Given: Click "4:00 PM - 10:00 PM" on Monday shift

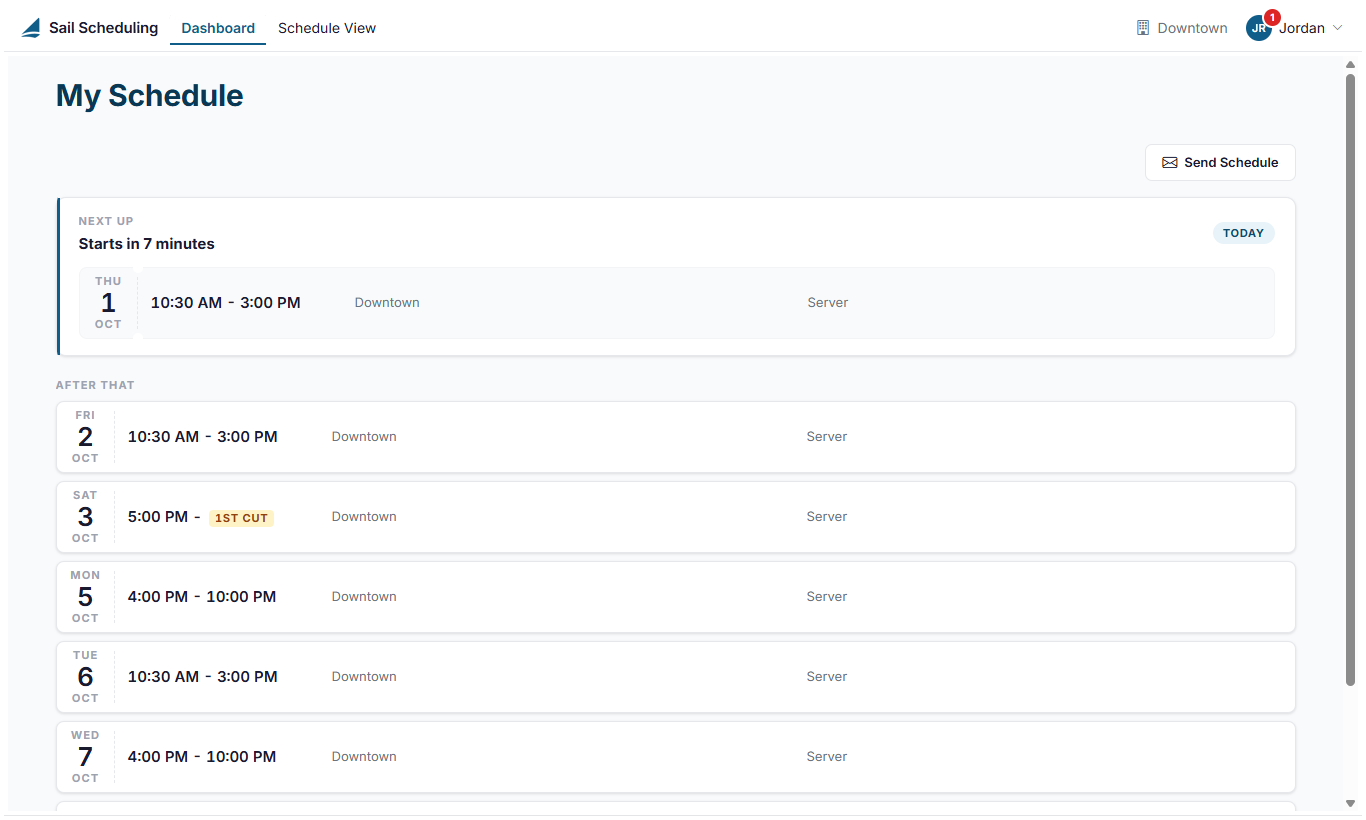Looking at the screenshot, I should [202, 597].
